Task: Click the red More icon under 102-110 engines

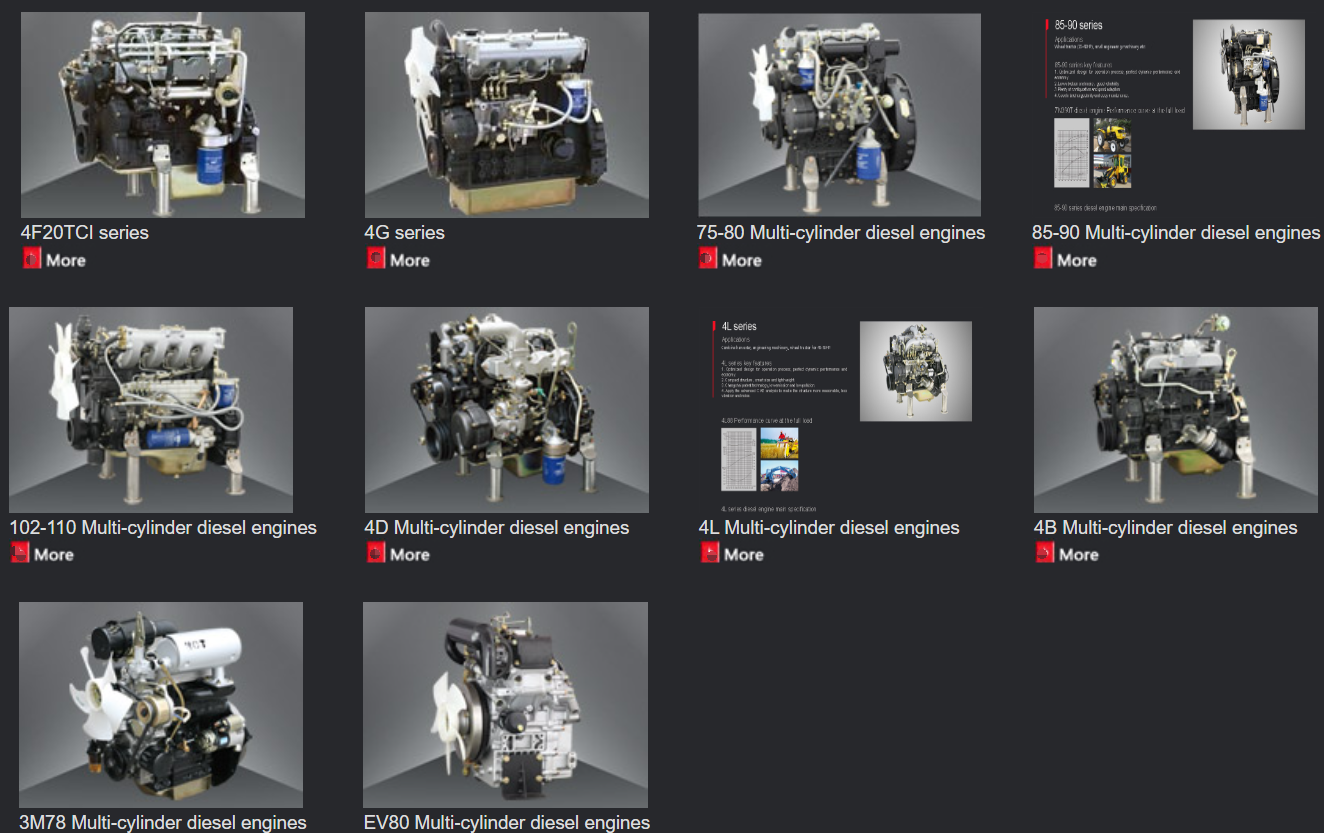Action: [20, 554]
